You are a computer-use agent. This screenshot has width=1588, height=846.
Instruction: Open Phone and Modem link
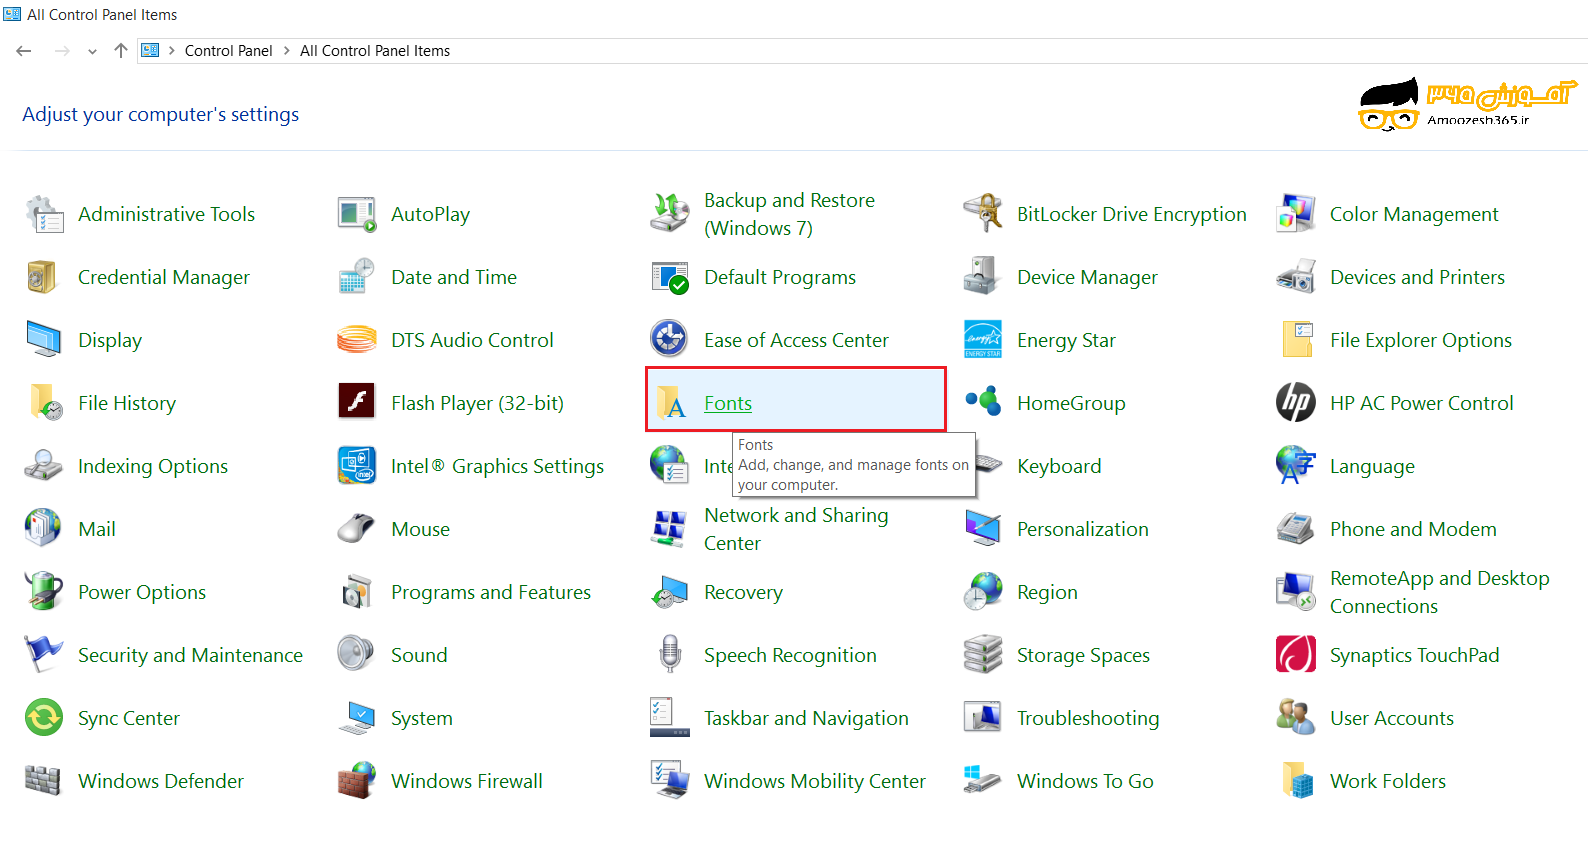pyautogui.click(x=1413, y=529)
